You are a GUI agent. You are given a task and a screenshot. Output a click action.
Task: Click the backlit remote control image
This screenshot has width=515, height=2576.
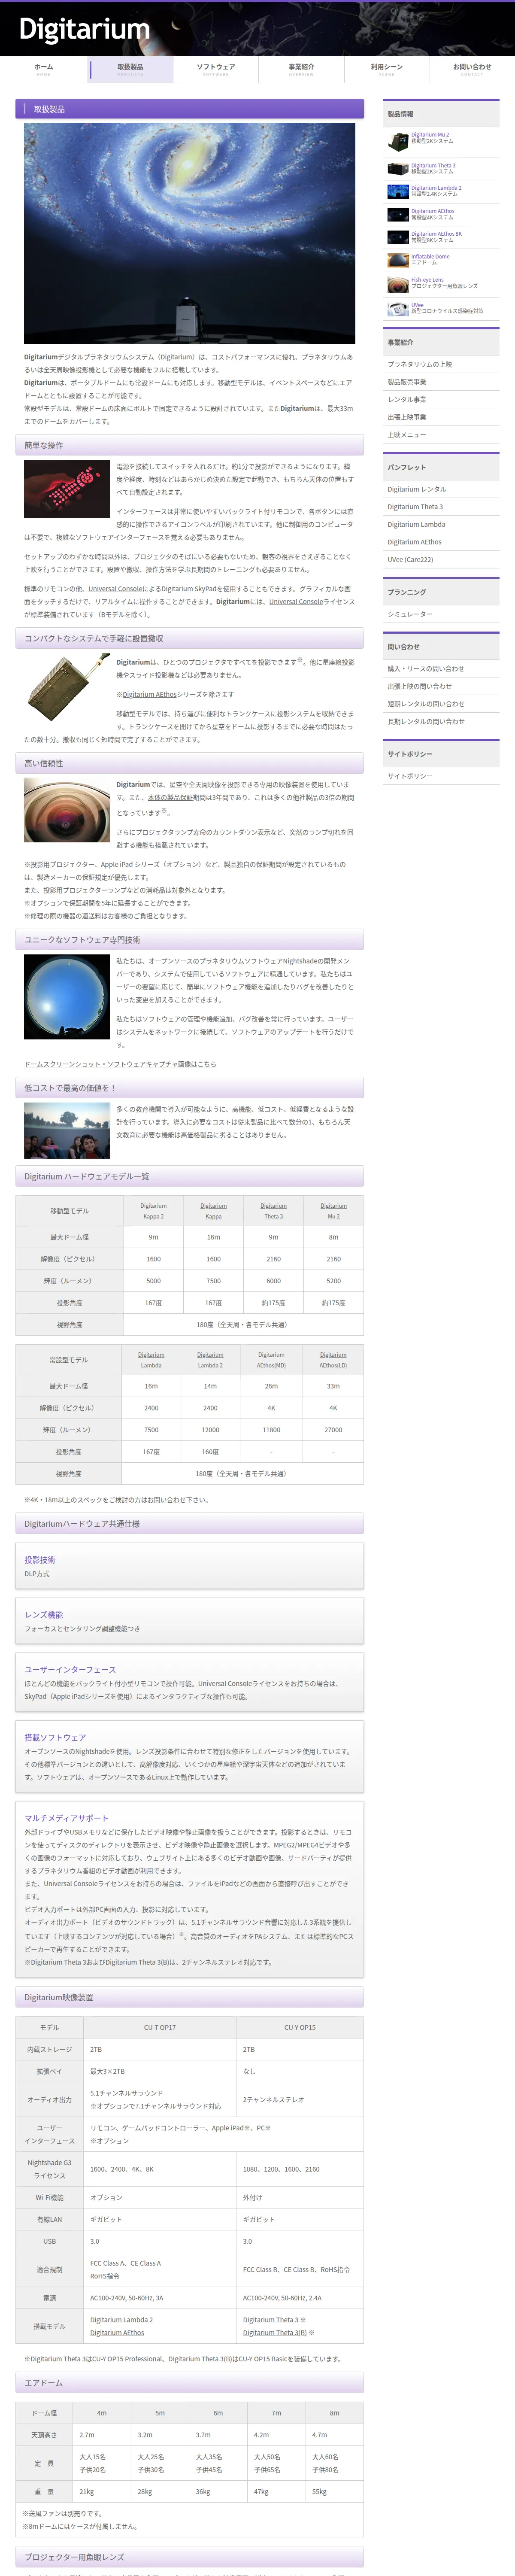point(67,489)
